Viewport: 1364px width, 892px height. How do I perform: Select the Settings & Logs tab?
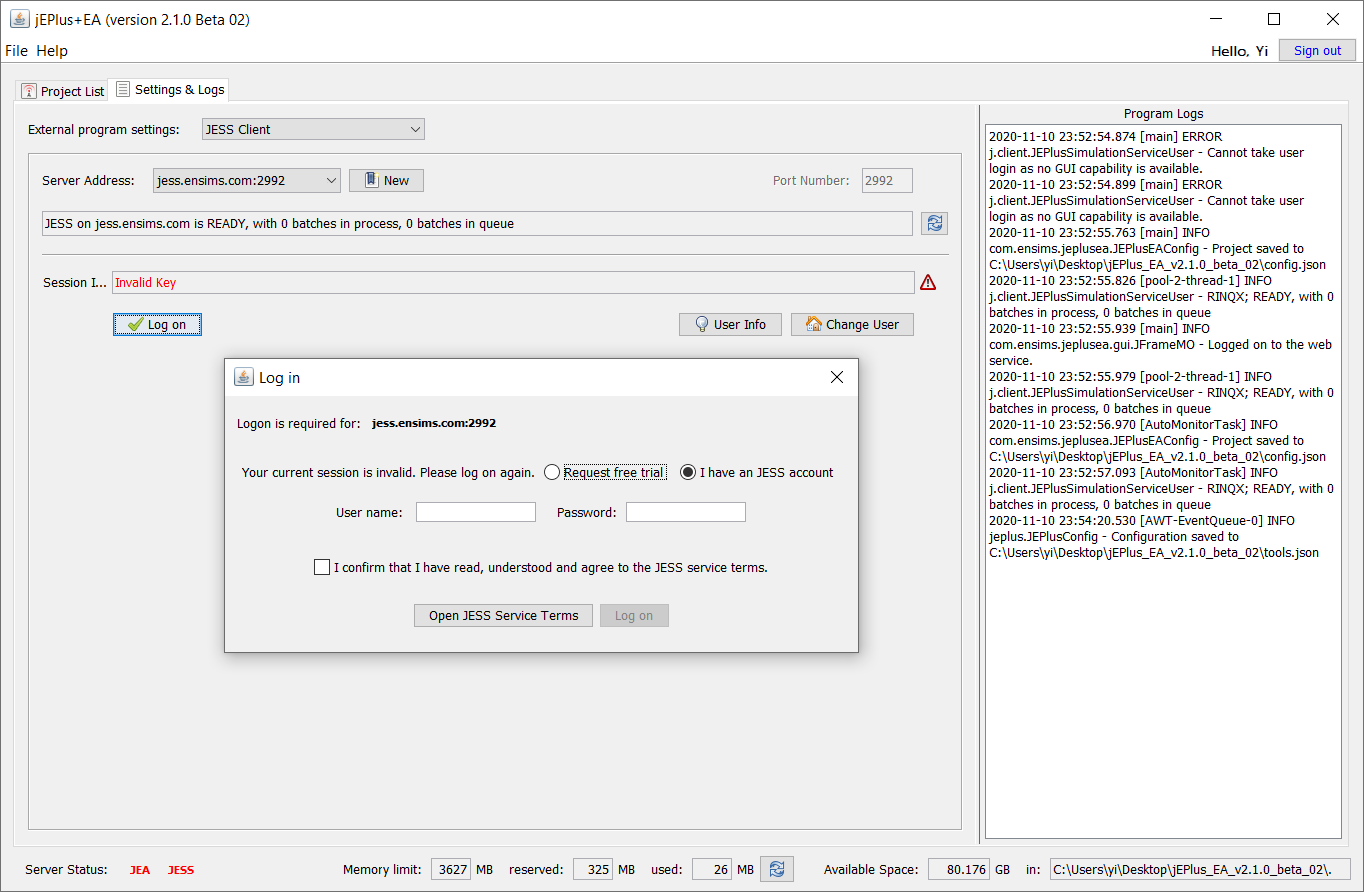click(169, 89)
